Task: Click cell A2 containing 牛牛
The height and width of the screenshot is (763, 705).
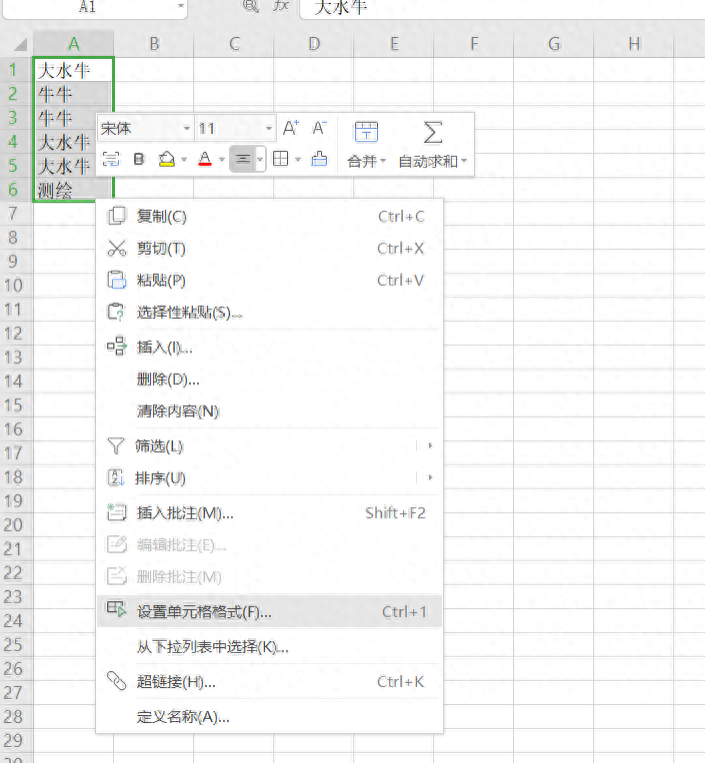Action: point(73,94)
